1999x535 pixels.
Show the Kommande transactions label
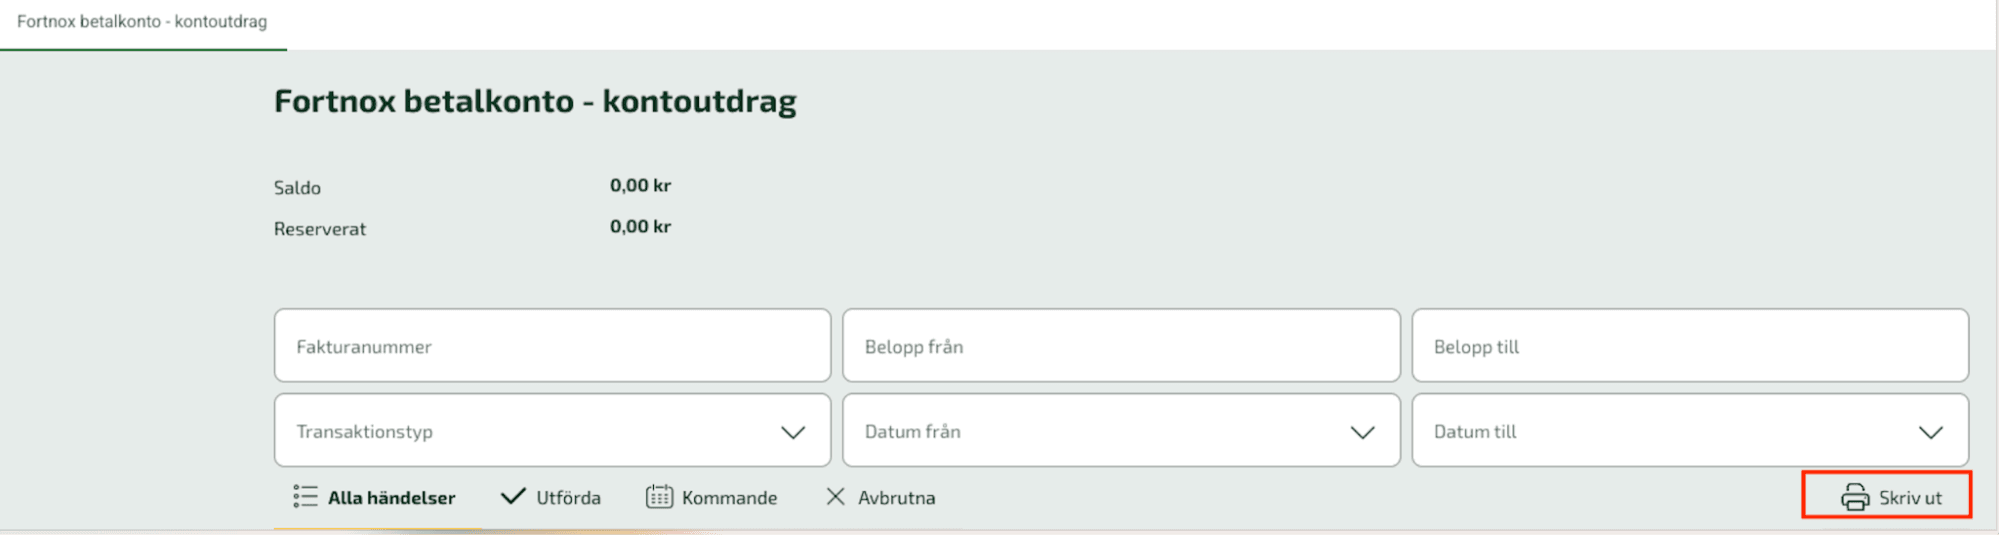[x=729, y=498]
